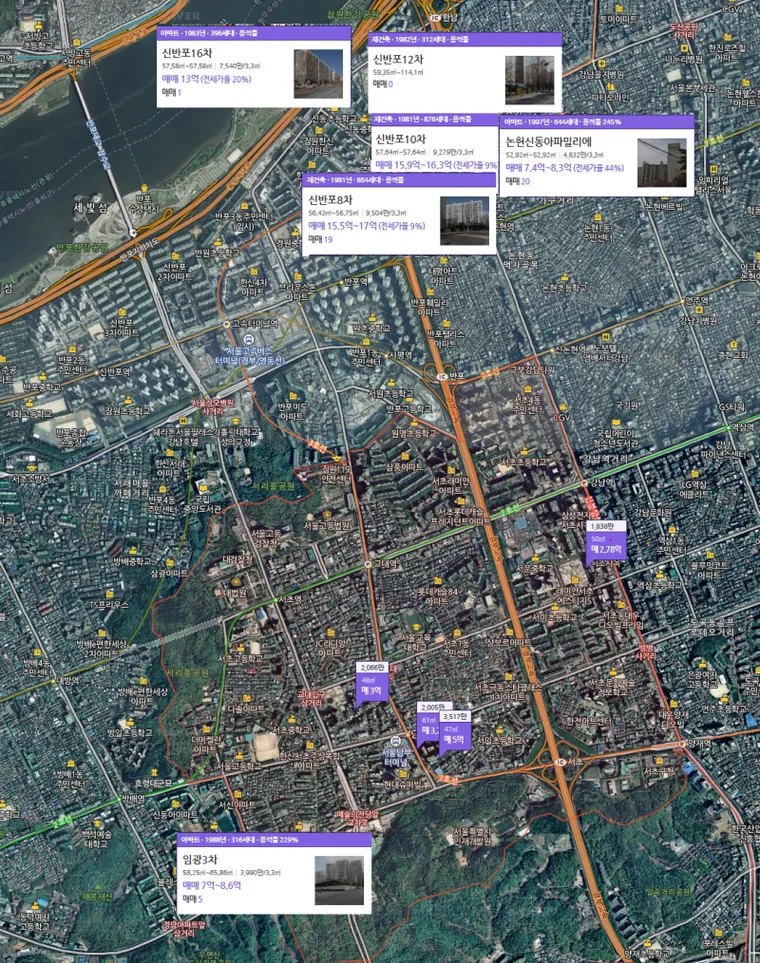Click the 서울고속버스터미널 bus icon
This screenshot has height=963, width=760.
248,339
